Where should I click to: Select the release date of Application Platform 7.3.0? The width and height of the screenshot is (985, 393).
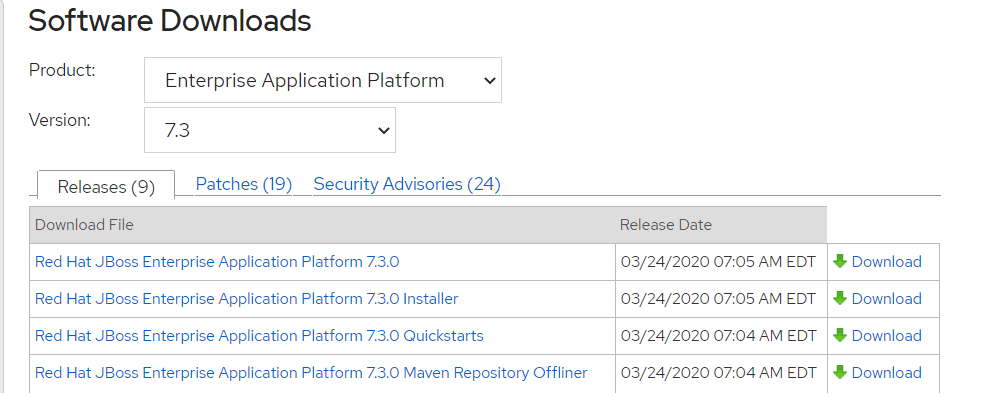coord(718,262)
